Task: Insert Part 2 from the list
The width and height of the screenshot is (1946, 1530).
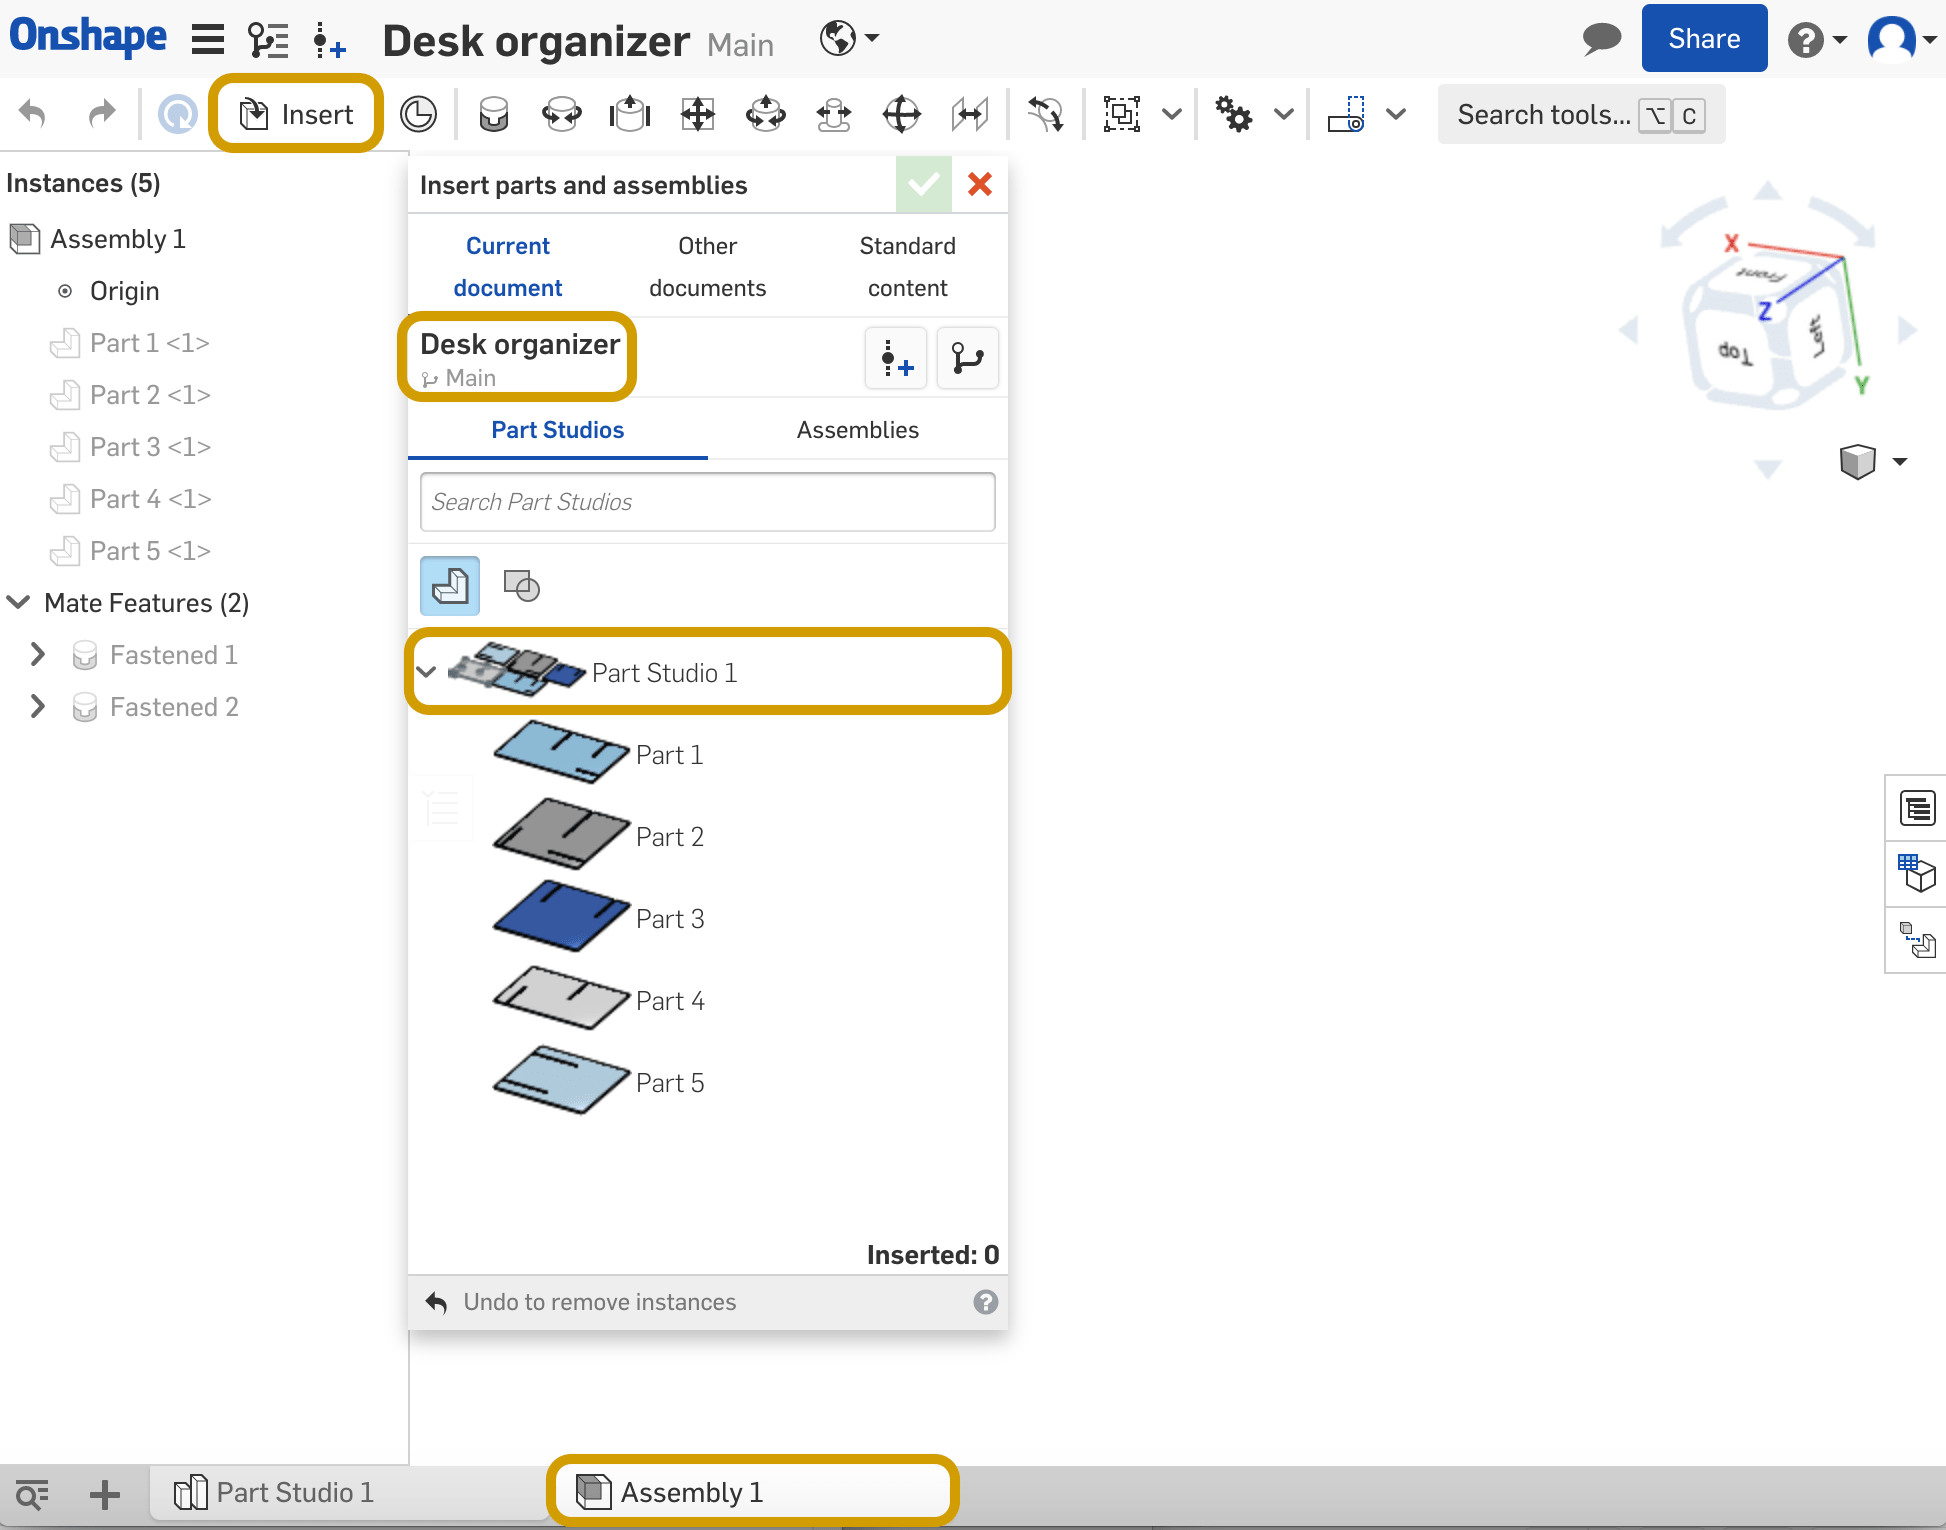Action: coord(600,836)
